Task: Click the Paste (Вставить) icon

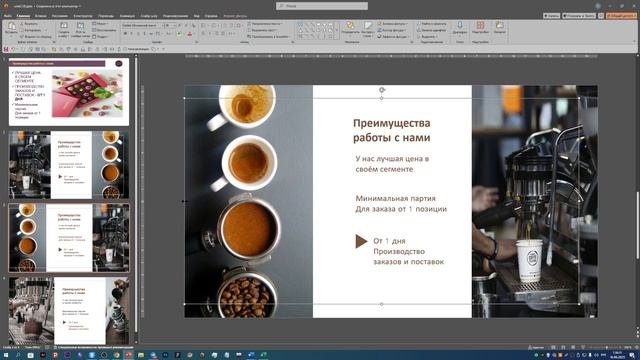Action: point(11,27)
